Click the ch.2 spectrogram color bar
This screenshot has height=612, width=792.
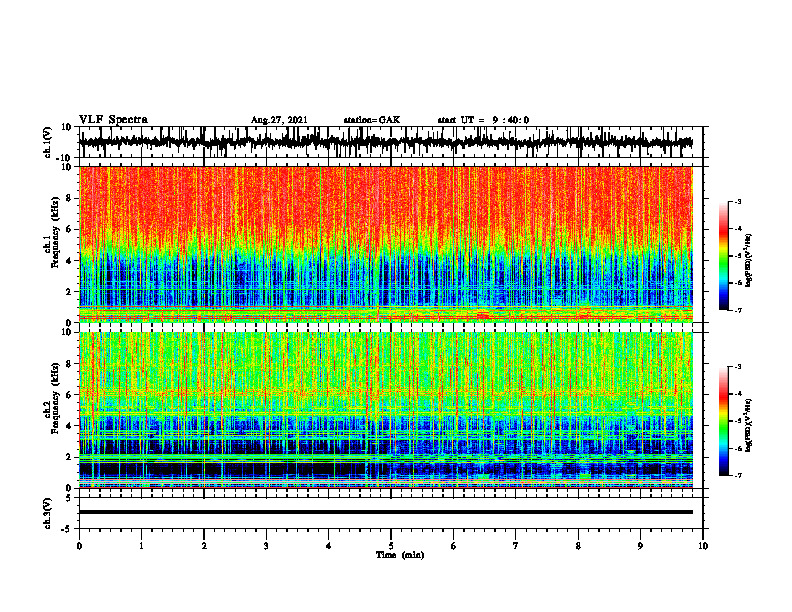pyautogui.click(x=724, y=421)
